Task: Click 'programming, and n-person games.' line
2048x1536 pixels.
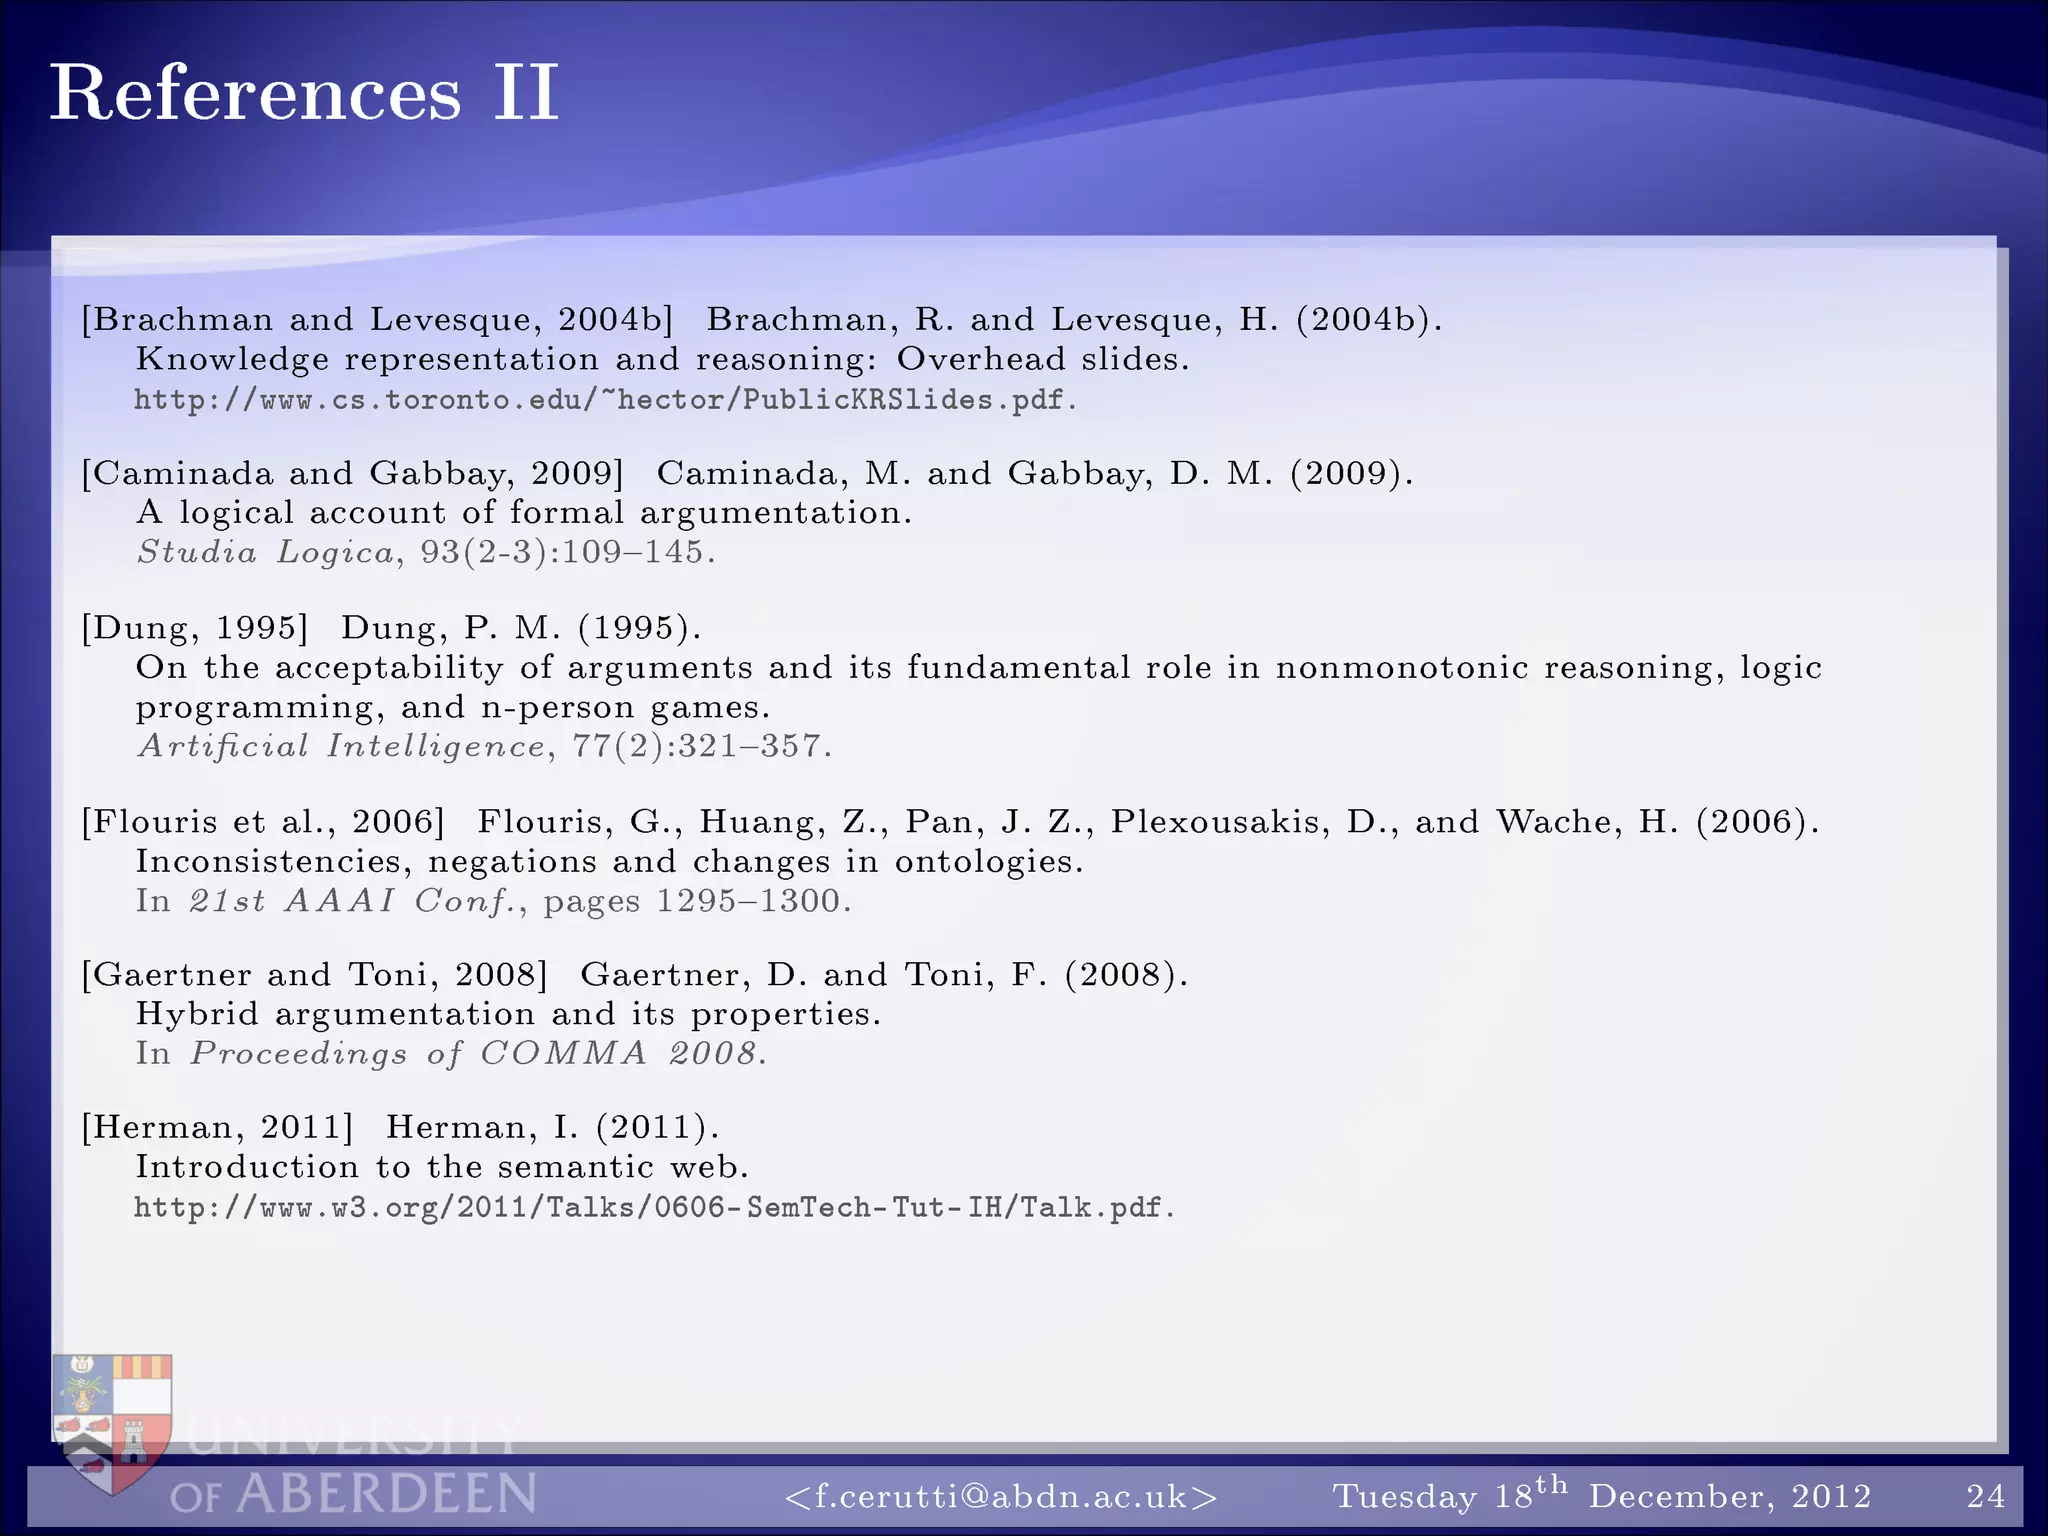Action: pyautogui.click(x=453, y=708)
